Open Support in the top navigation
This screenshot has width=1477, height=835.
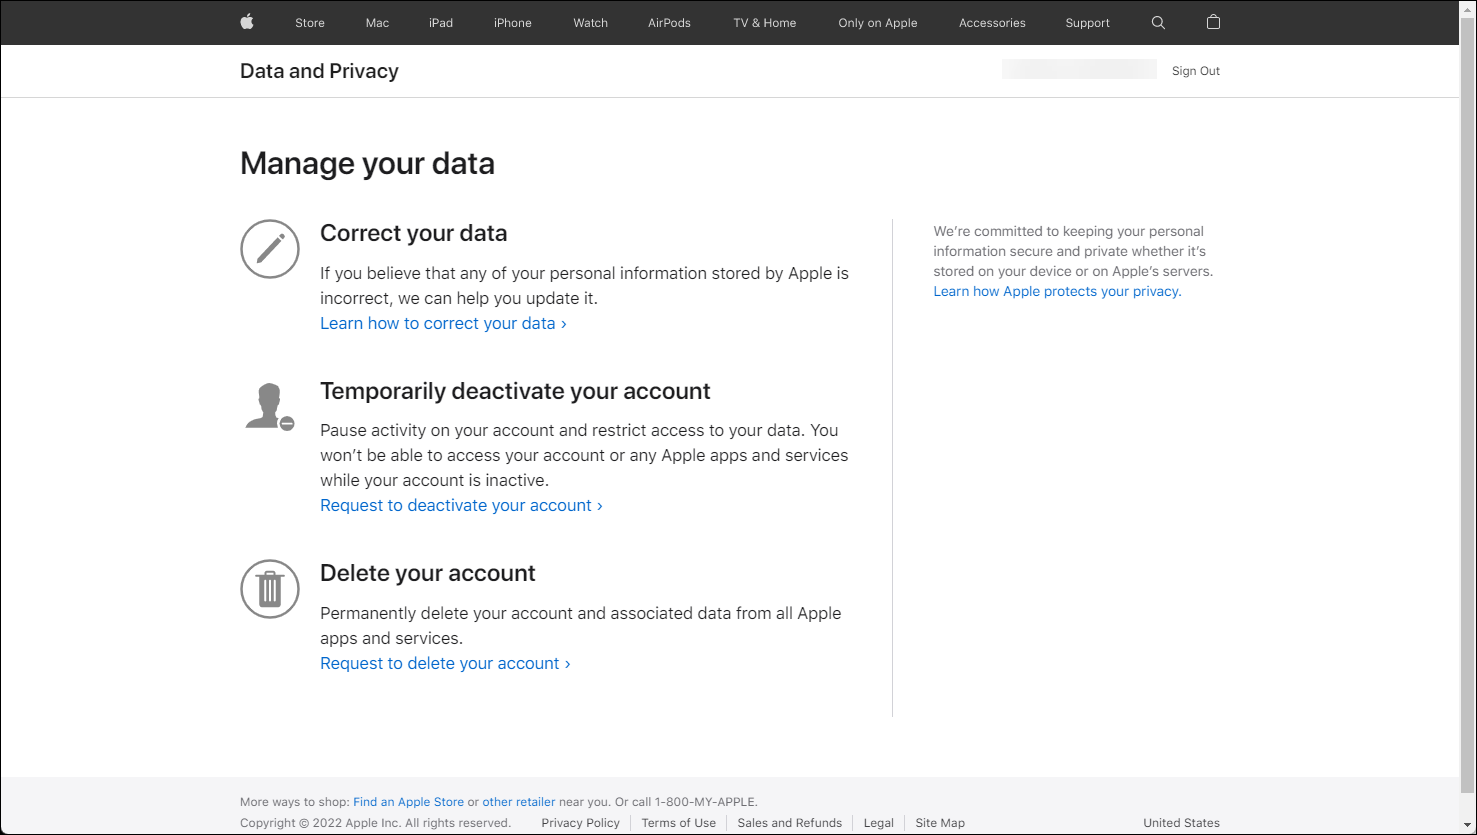(1087, 23)
